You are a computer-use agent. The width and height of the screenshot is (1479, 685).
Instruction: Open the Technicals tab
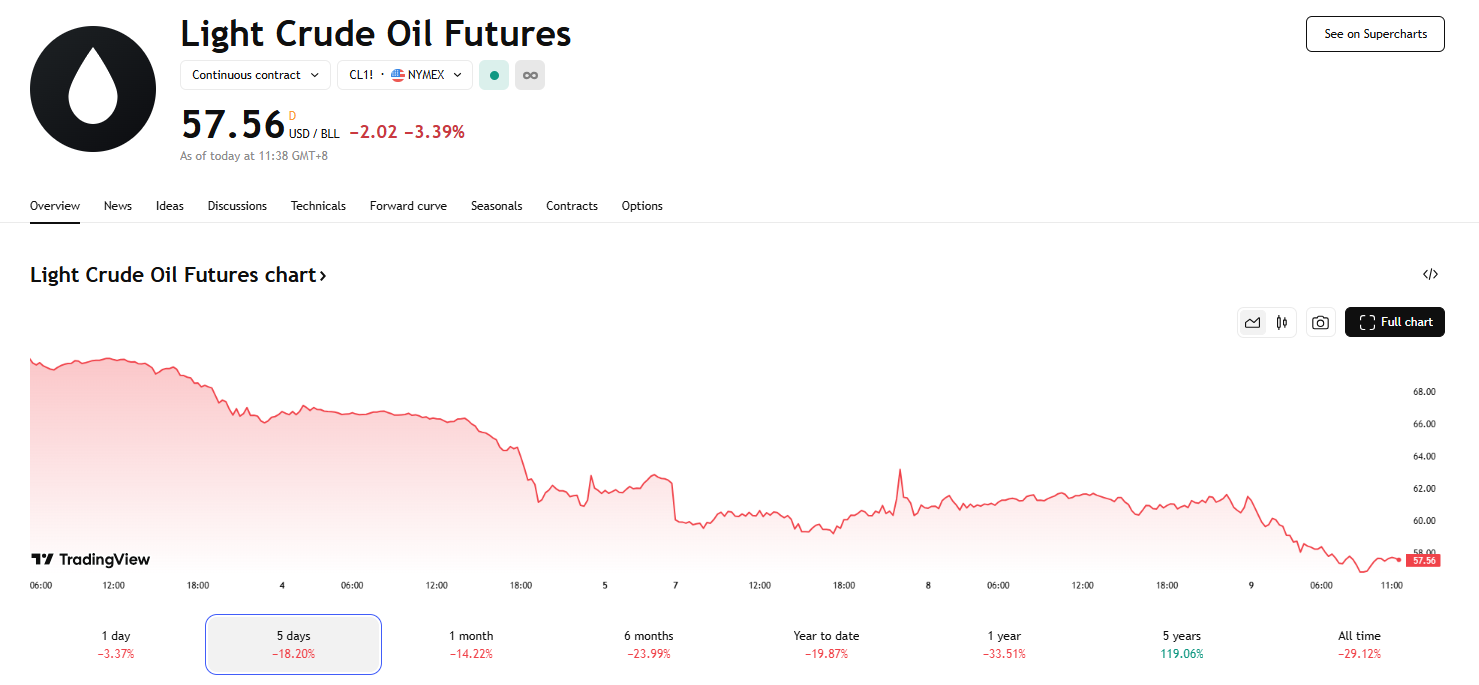pyautogui.click(x=318, y=206)
